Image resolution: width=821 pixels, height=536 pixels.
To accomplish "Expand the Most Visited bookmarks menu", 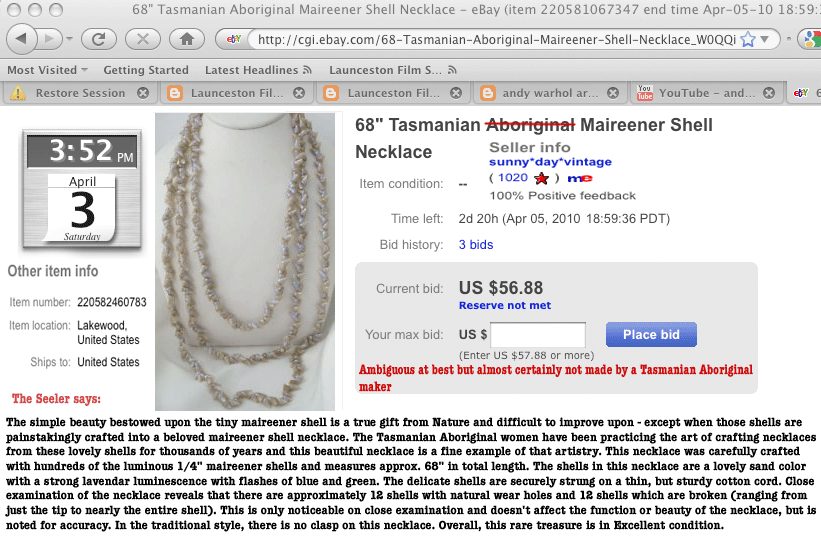I will [47, 70].
